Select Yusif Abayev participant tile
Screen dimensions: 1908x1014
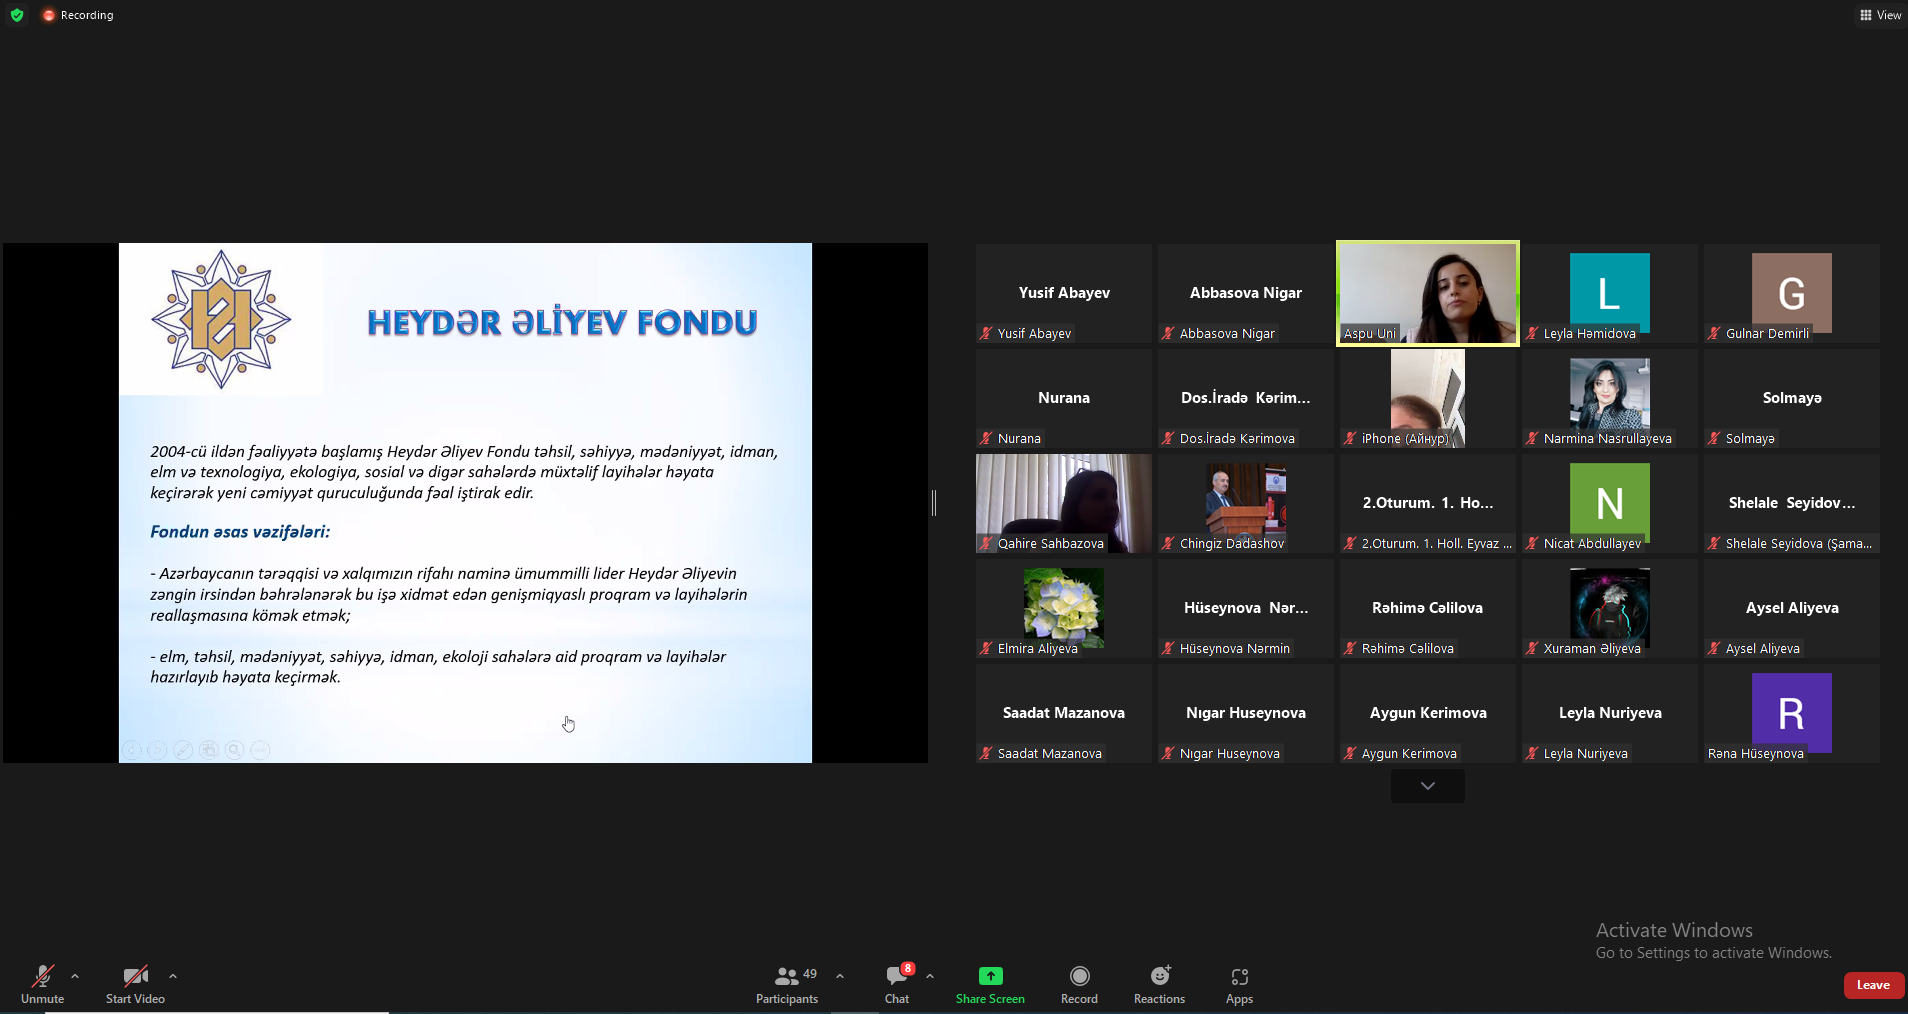tap(1063, 293)
